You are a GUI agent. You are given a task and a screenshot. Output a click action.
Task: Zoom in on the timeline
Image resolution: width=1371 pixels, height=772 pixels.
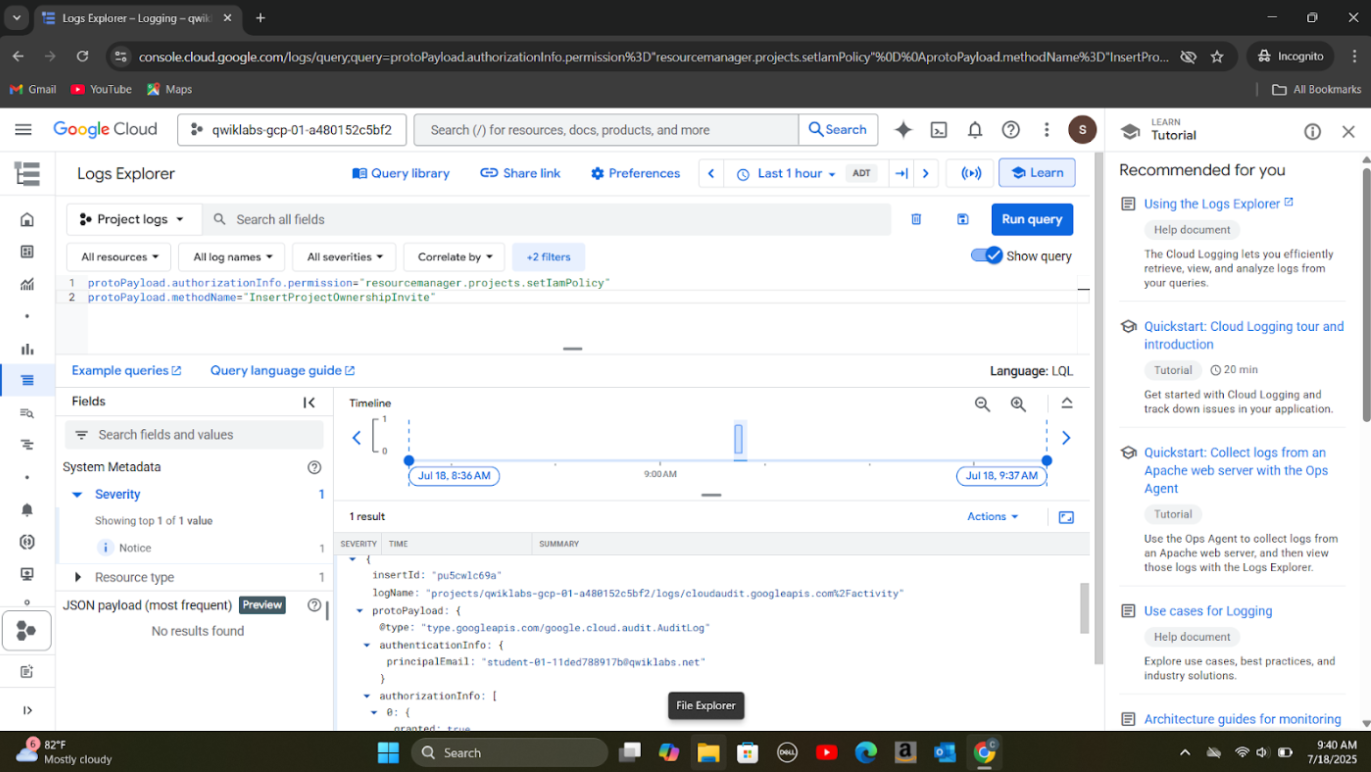point(1018,404)
